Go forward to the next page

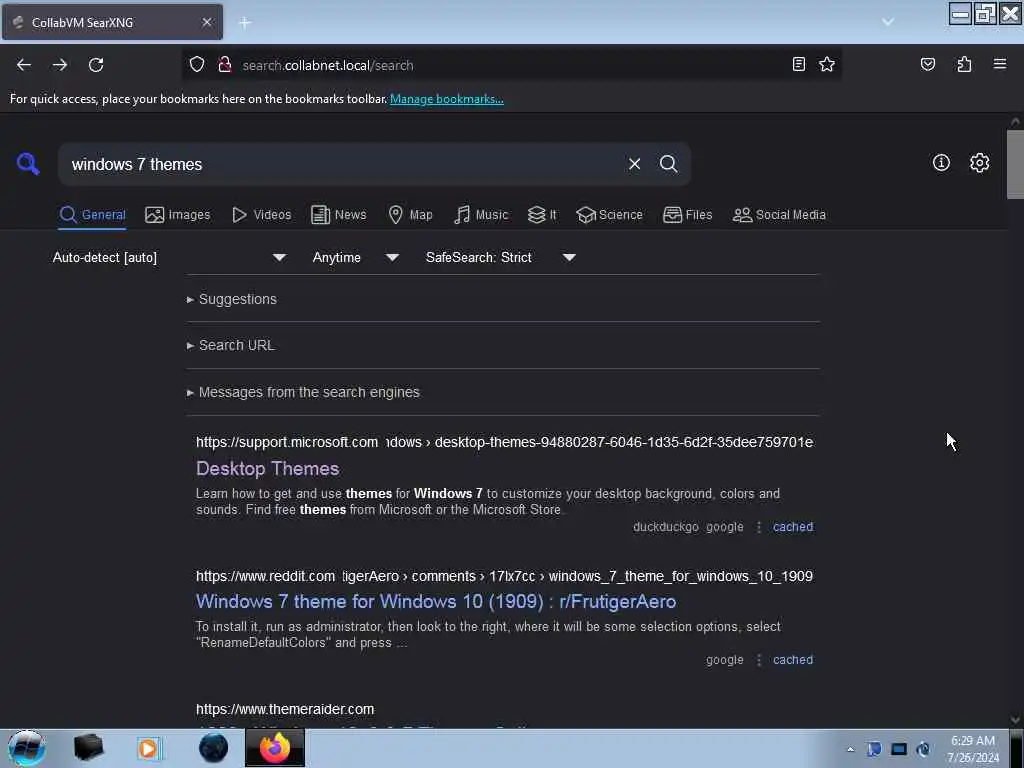pyautogui.click(x=60, y=65)
